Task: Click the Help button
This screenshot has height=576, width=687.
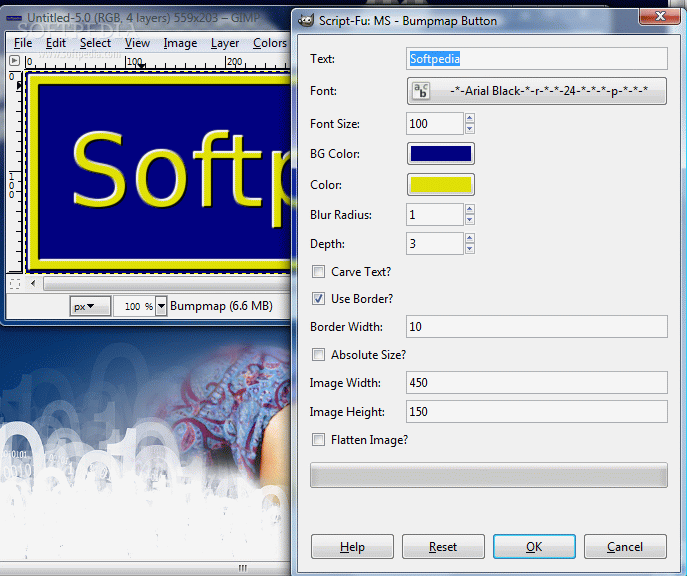Action: (x=352, y=546)
